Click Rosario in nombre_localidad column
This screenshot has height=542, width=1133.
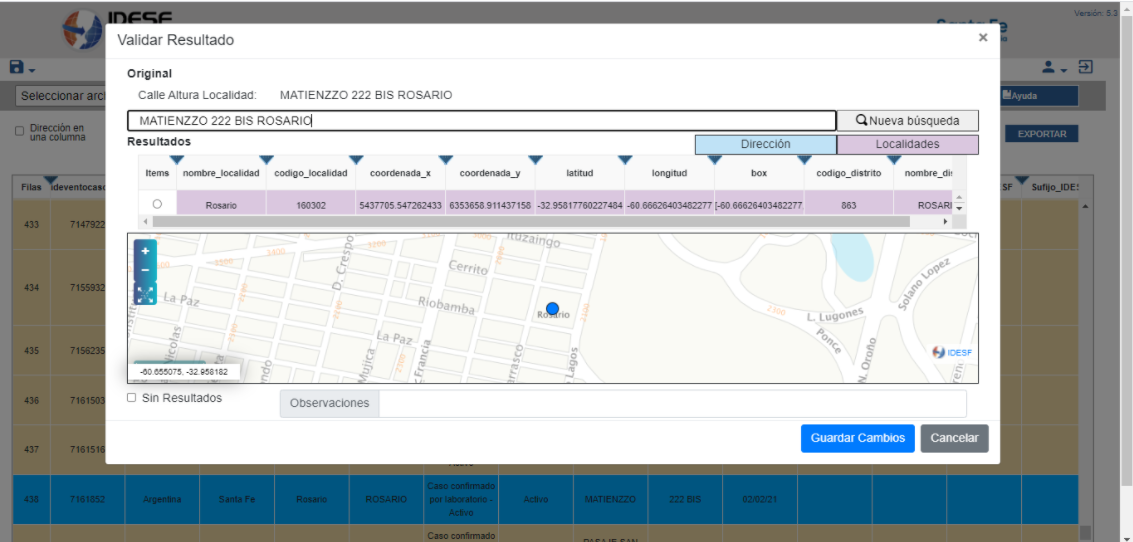(x=221, y=205)
